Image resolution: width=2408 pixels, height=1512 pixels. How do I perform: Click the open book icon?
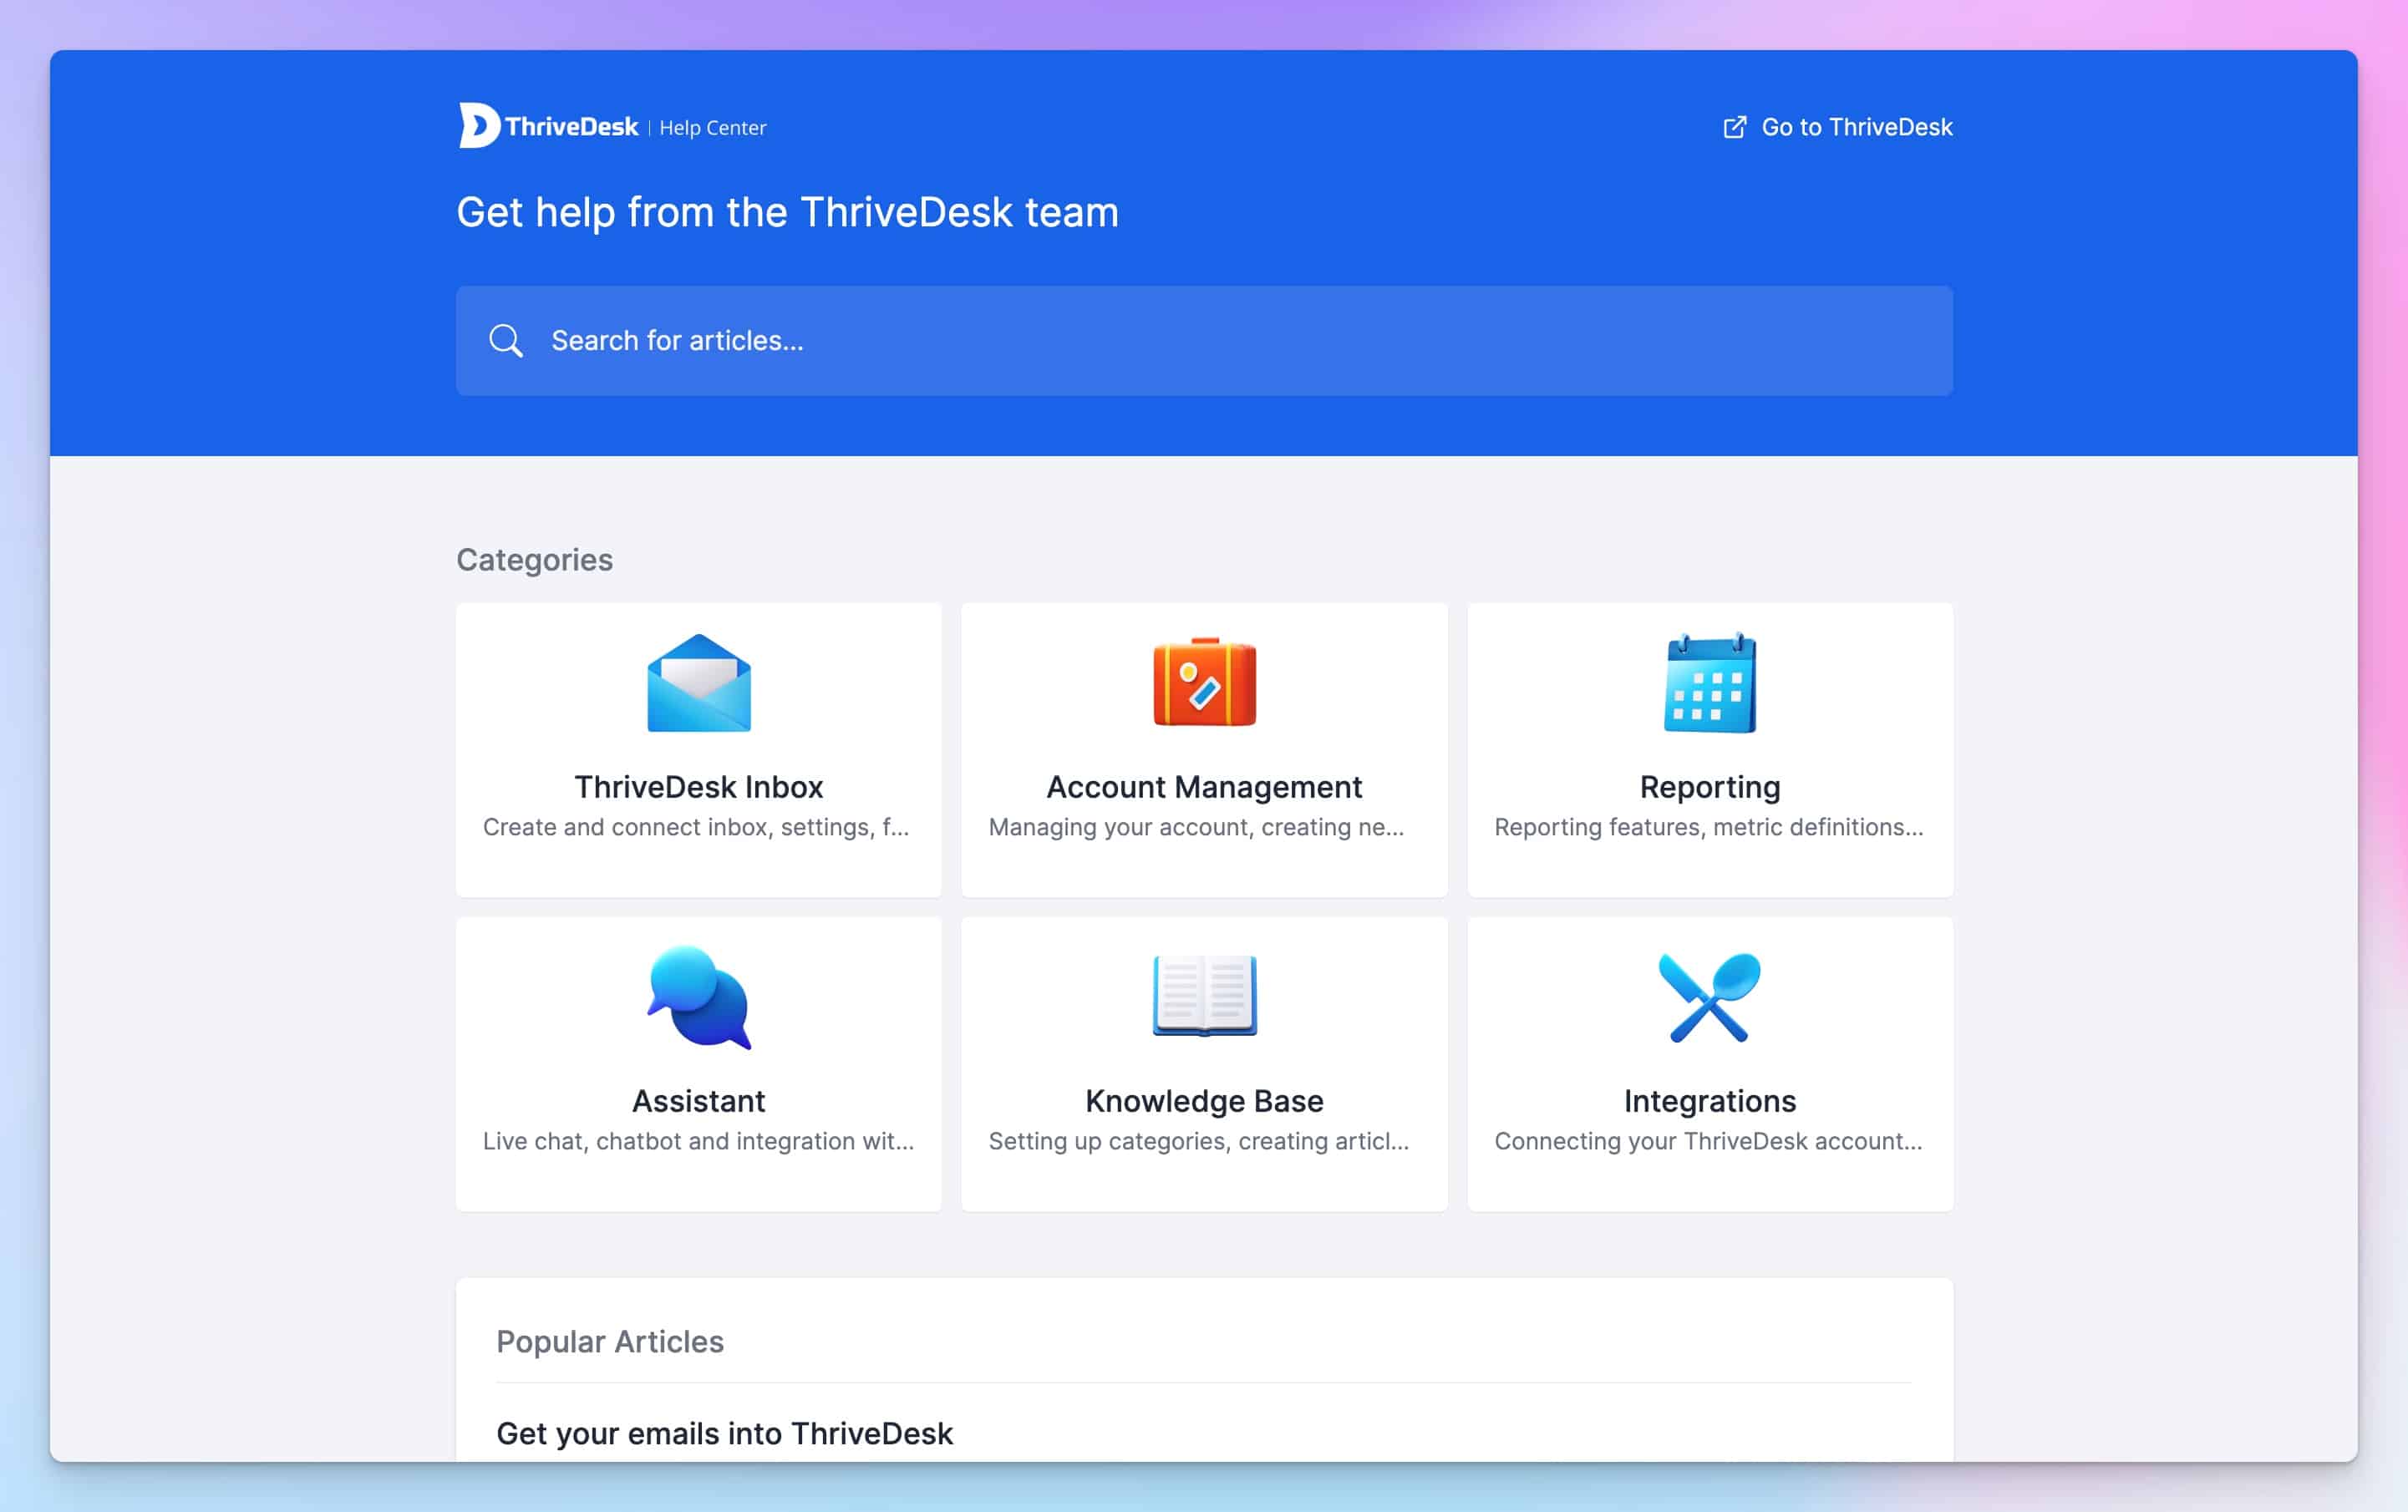click(1204, 996)
